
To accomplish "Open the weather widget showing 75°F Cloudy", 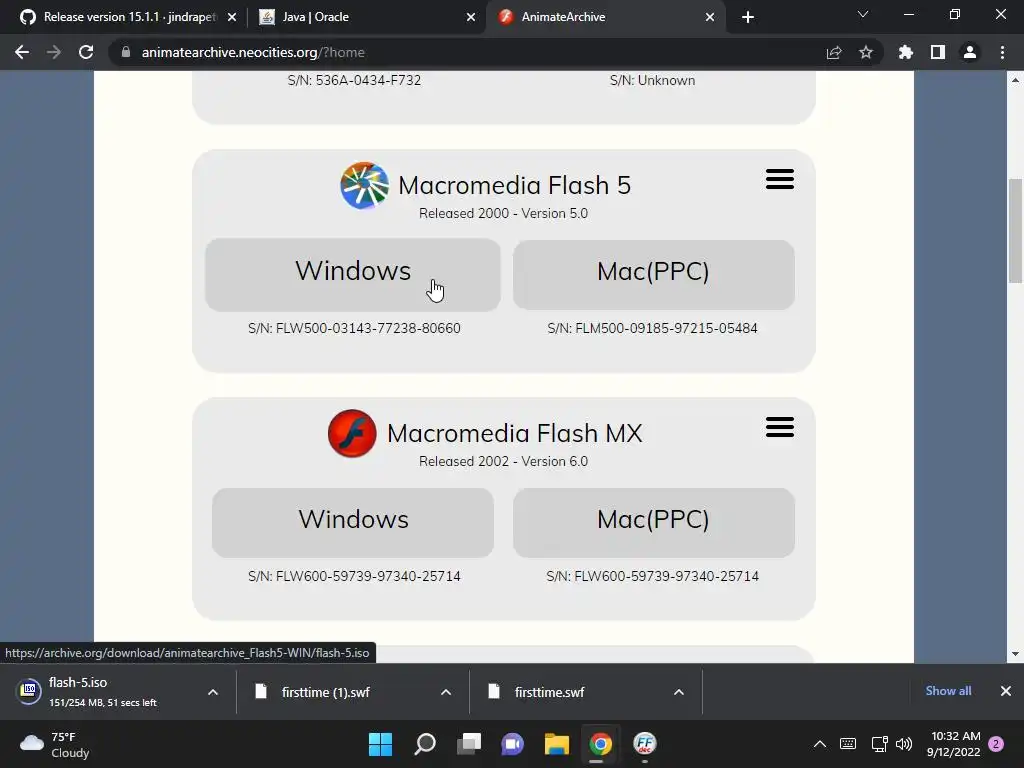I will [55, 744].
